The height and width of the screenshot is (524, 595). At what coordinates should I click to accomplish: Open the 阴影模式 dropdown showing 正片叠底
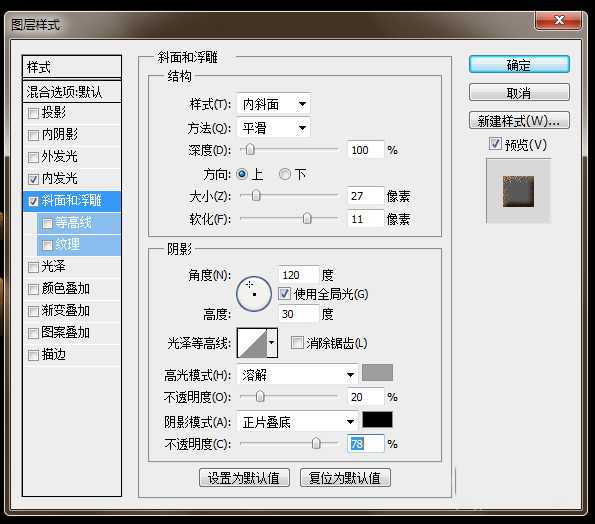297,422
